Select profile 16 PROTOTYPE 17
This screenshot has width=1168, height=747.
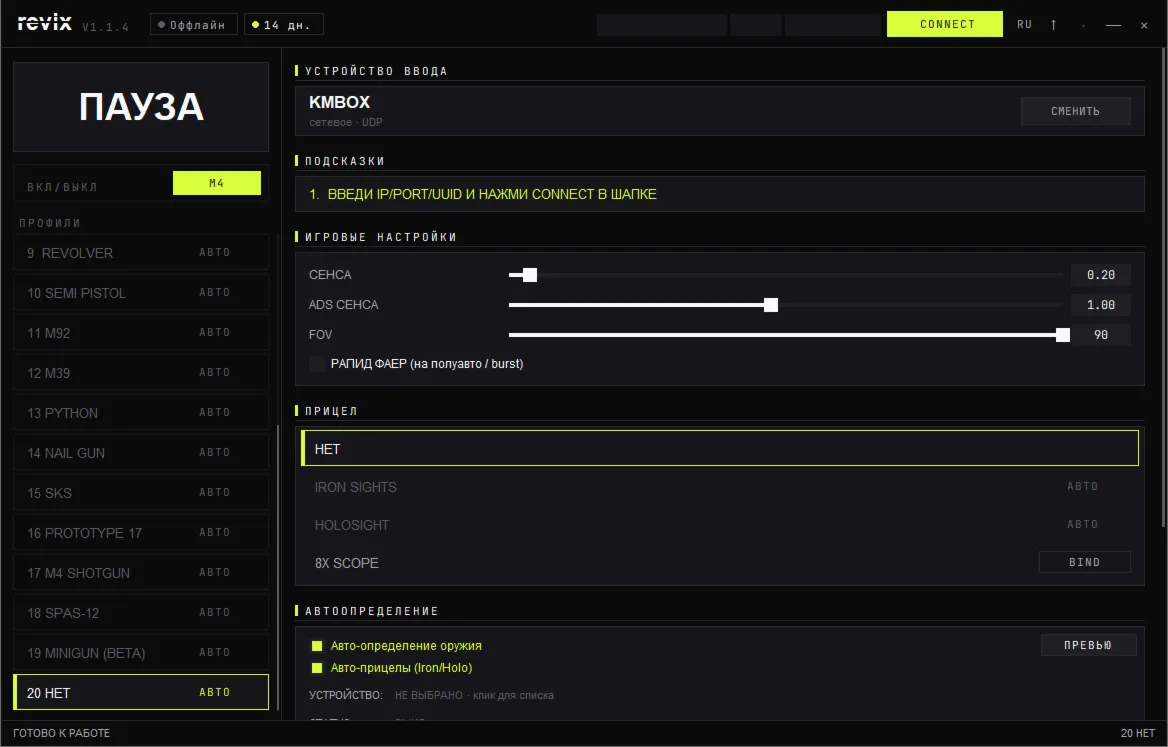(x=141, y=533)
